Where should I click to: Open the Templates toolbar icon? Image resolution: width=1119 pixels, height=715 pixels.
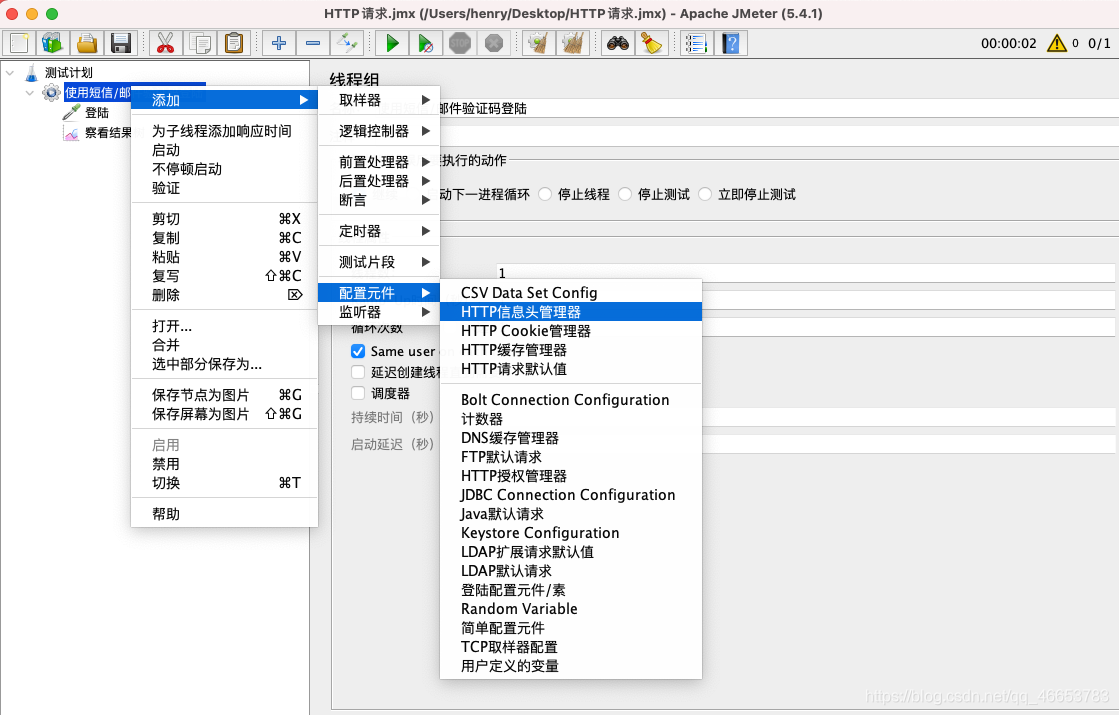pos(52,44)
